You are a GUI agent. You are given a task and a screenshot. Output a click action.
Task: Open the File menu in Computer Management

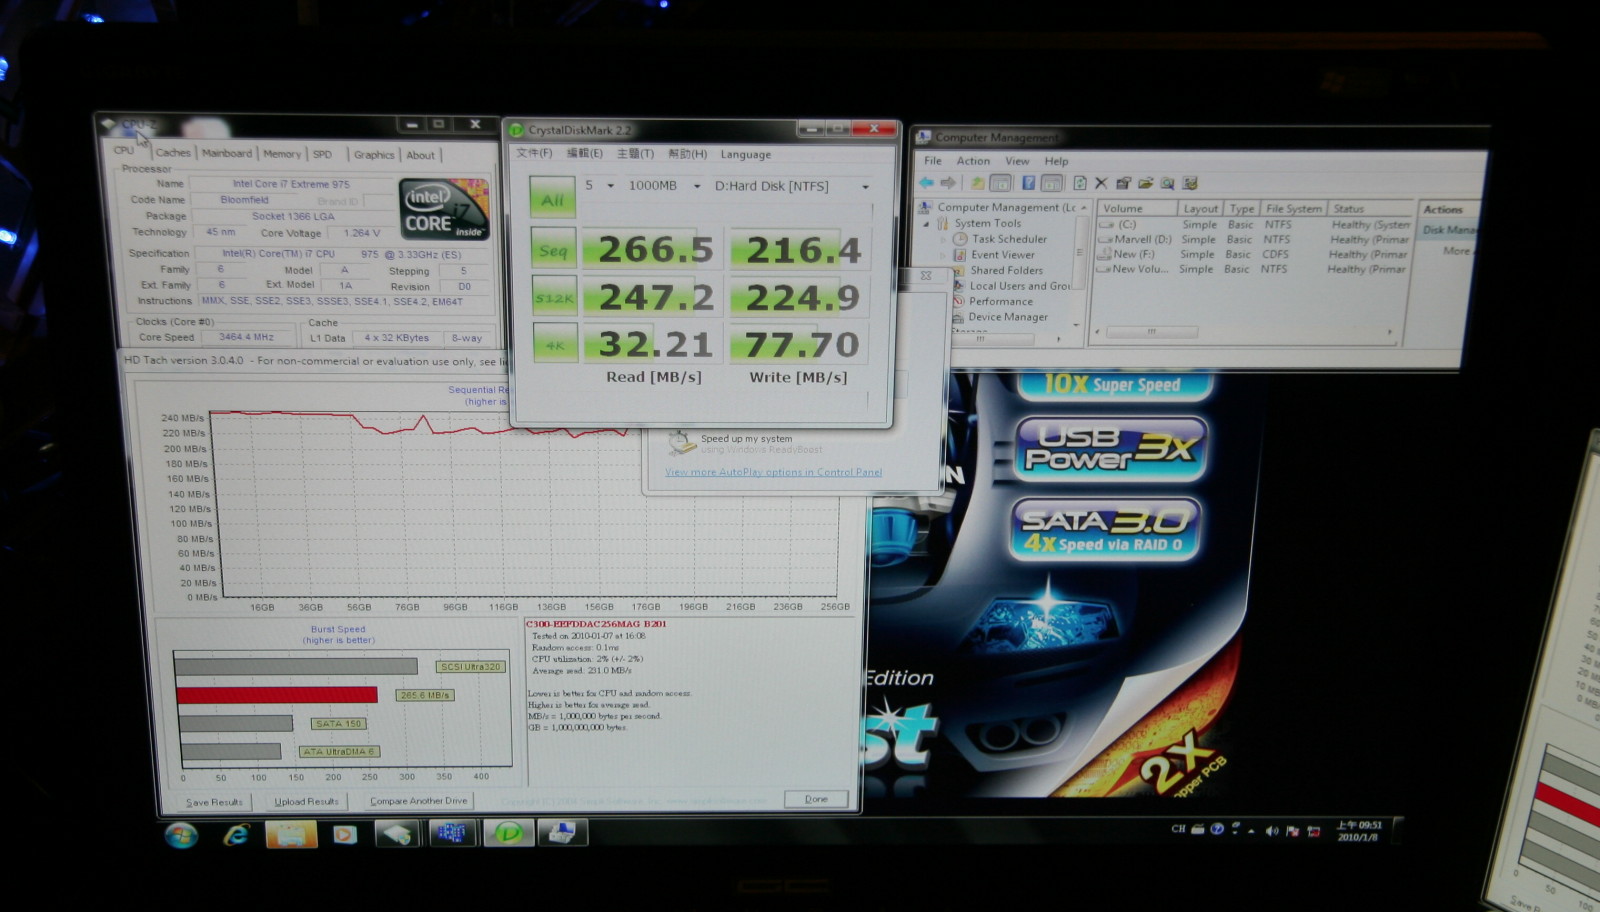click(932, 161)
